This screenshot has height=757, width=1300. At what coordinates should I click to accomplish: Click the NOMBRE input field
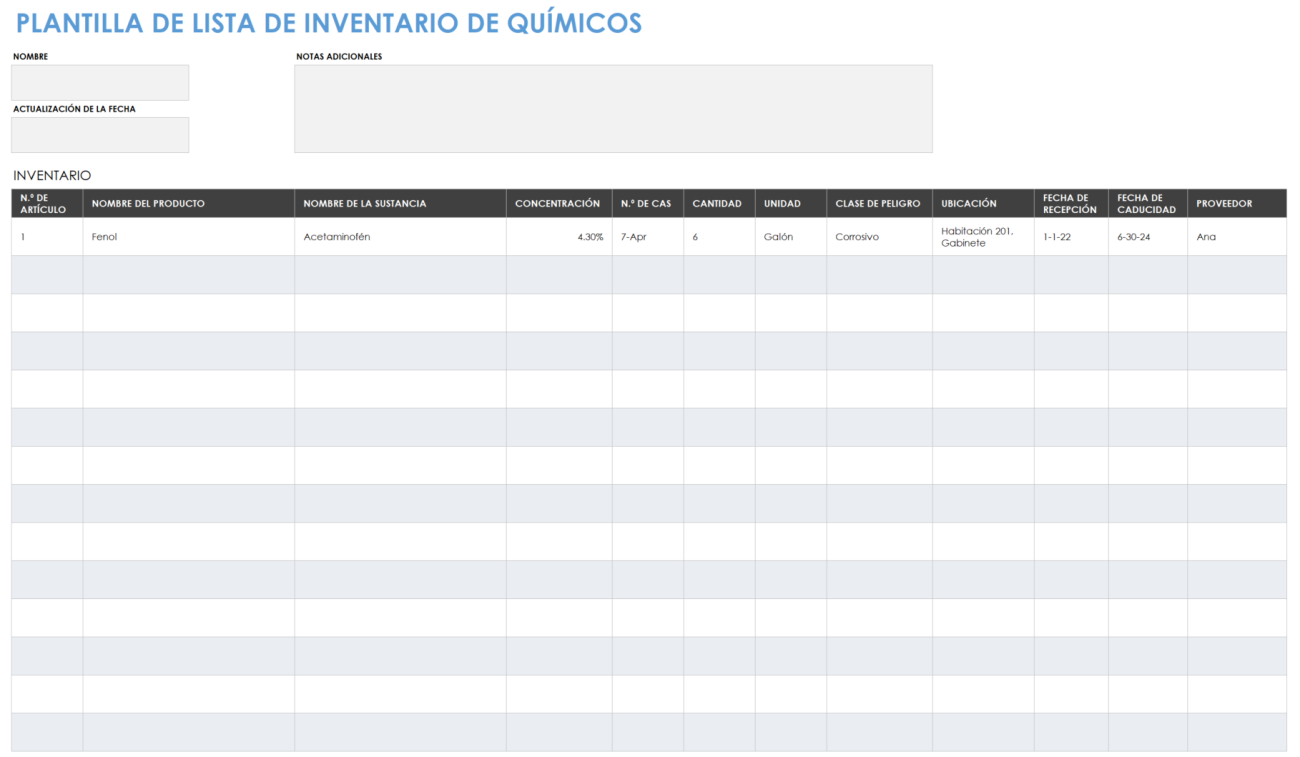99,82
